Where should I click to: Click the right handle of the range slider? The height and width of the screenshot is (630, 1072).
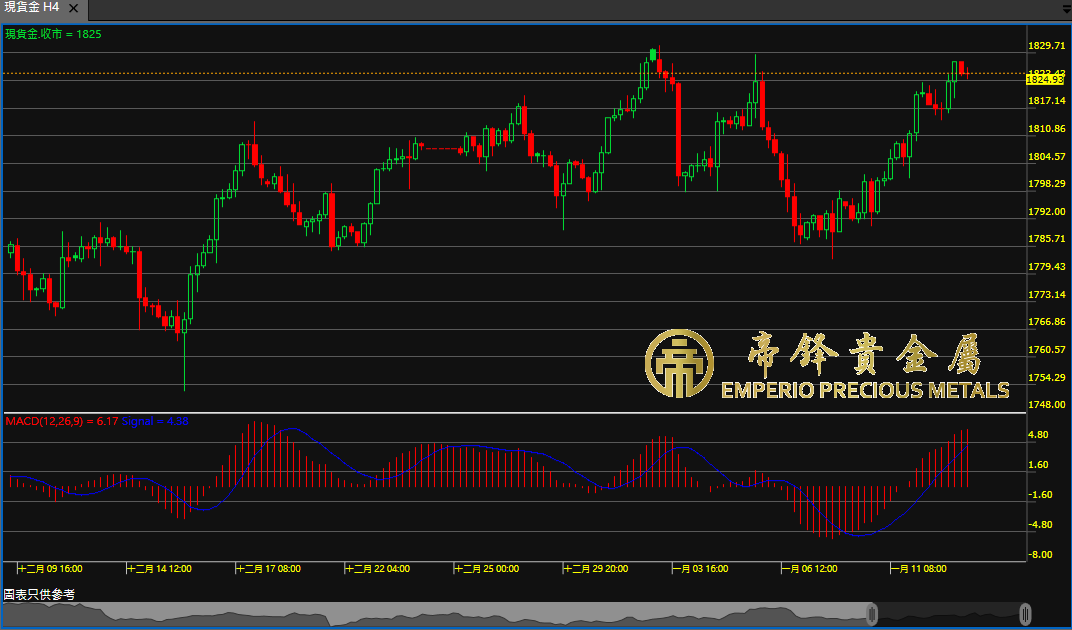point(1026,614)
